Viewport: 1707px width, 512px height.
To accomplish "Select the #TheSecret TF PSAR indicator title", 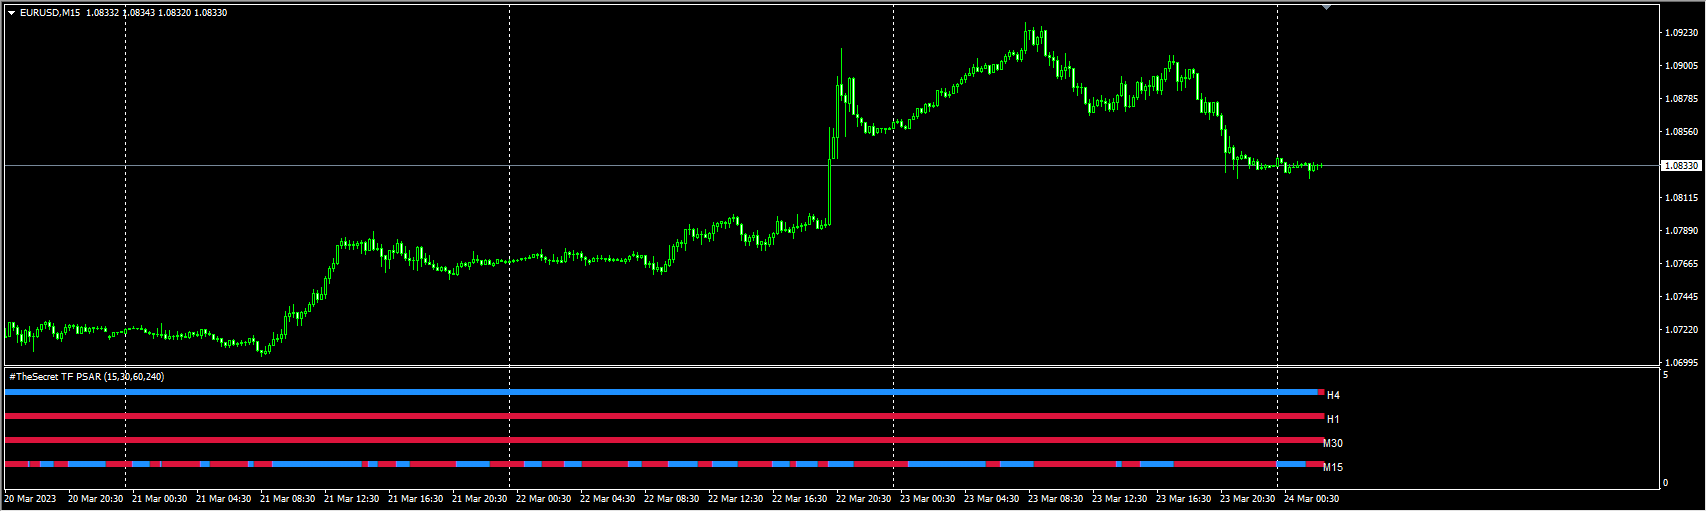I will 86,377.
